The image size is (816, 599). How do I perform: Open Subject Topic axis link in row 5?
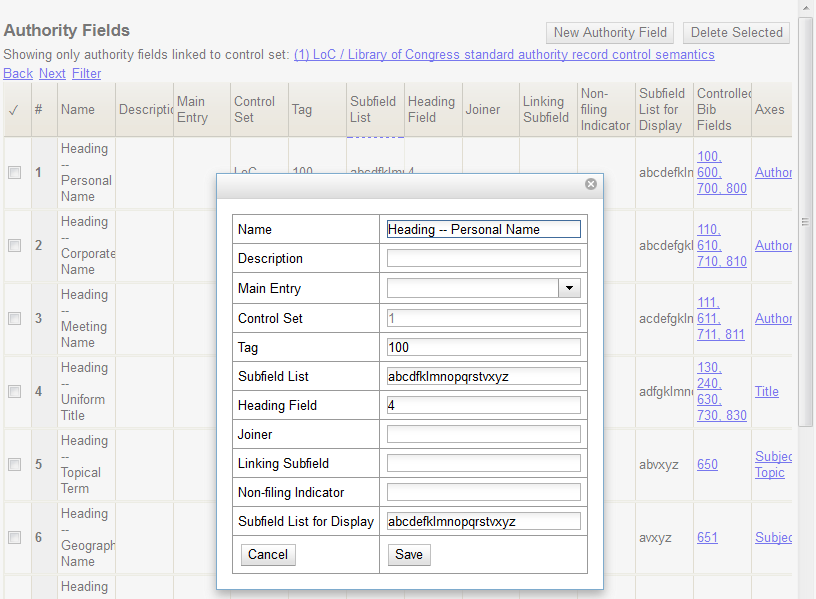click(x=773, y=464)
